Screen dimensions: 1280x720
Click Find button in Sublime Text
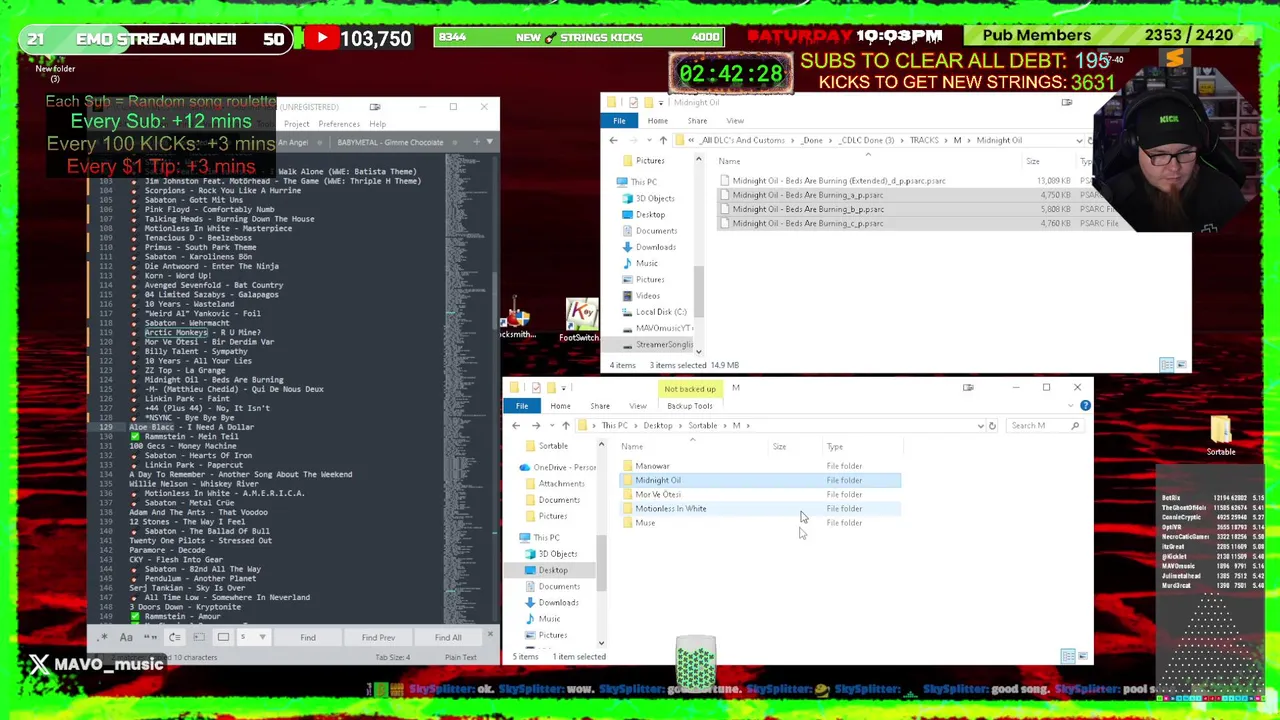tap(308, 637)
